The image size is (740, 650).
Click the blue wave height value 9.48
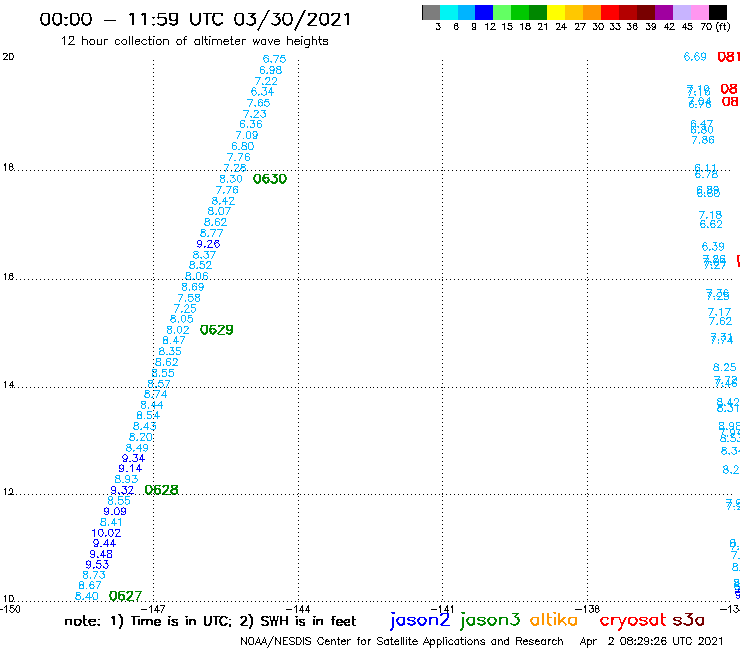click(x=101, y=554)
